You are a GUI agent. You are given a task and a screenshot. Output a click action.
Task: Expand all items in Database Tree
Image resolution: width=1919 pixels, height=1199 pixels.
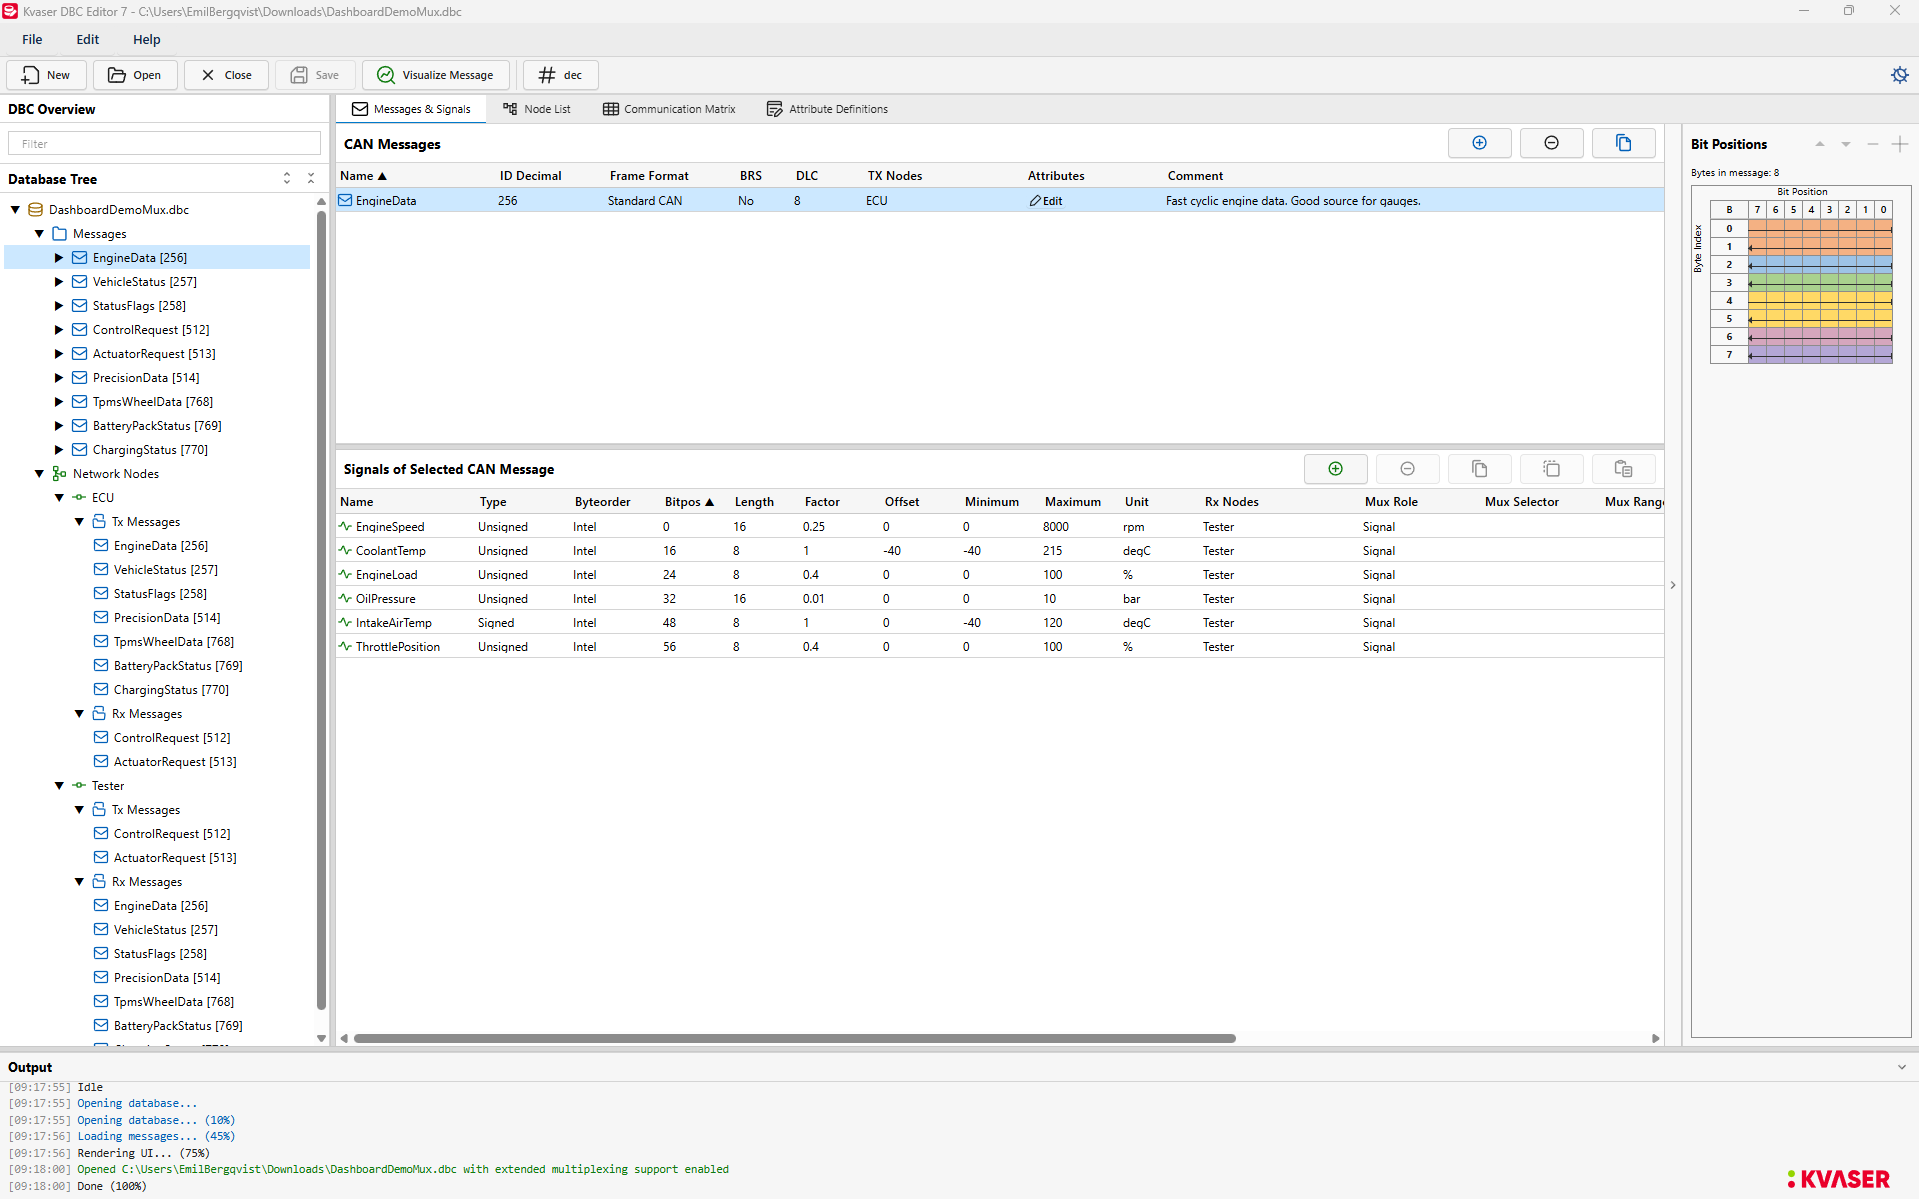click(287, 178)
